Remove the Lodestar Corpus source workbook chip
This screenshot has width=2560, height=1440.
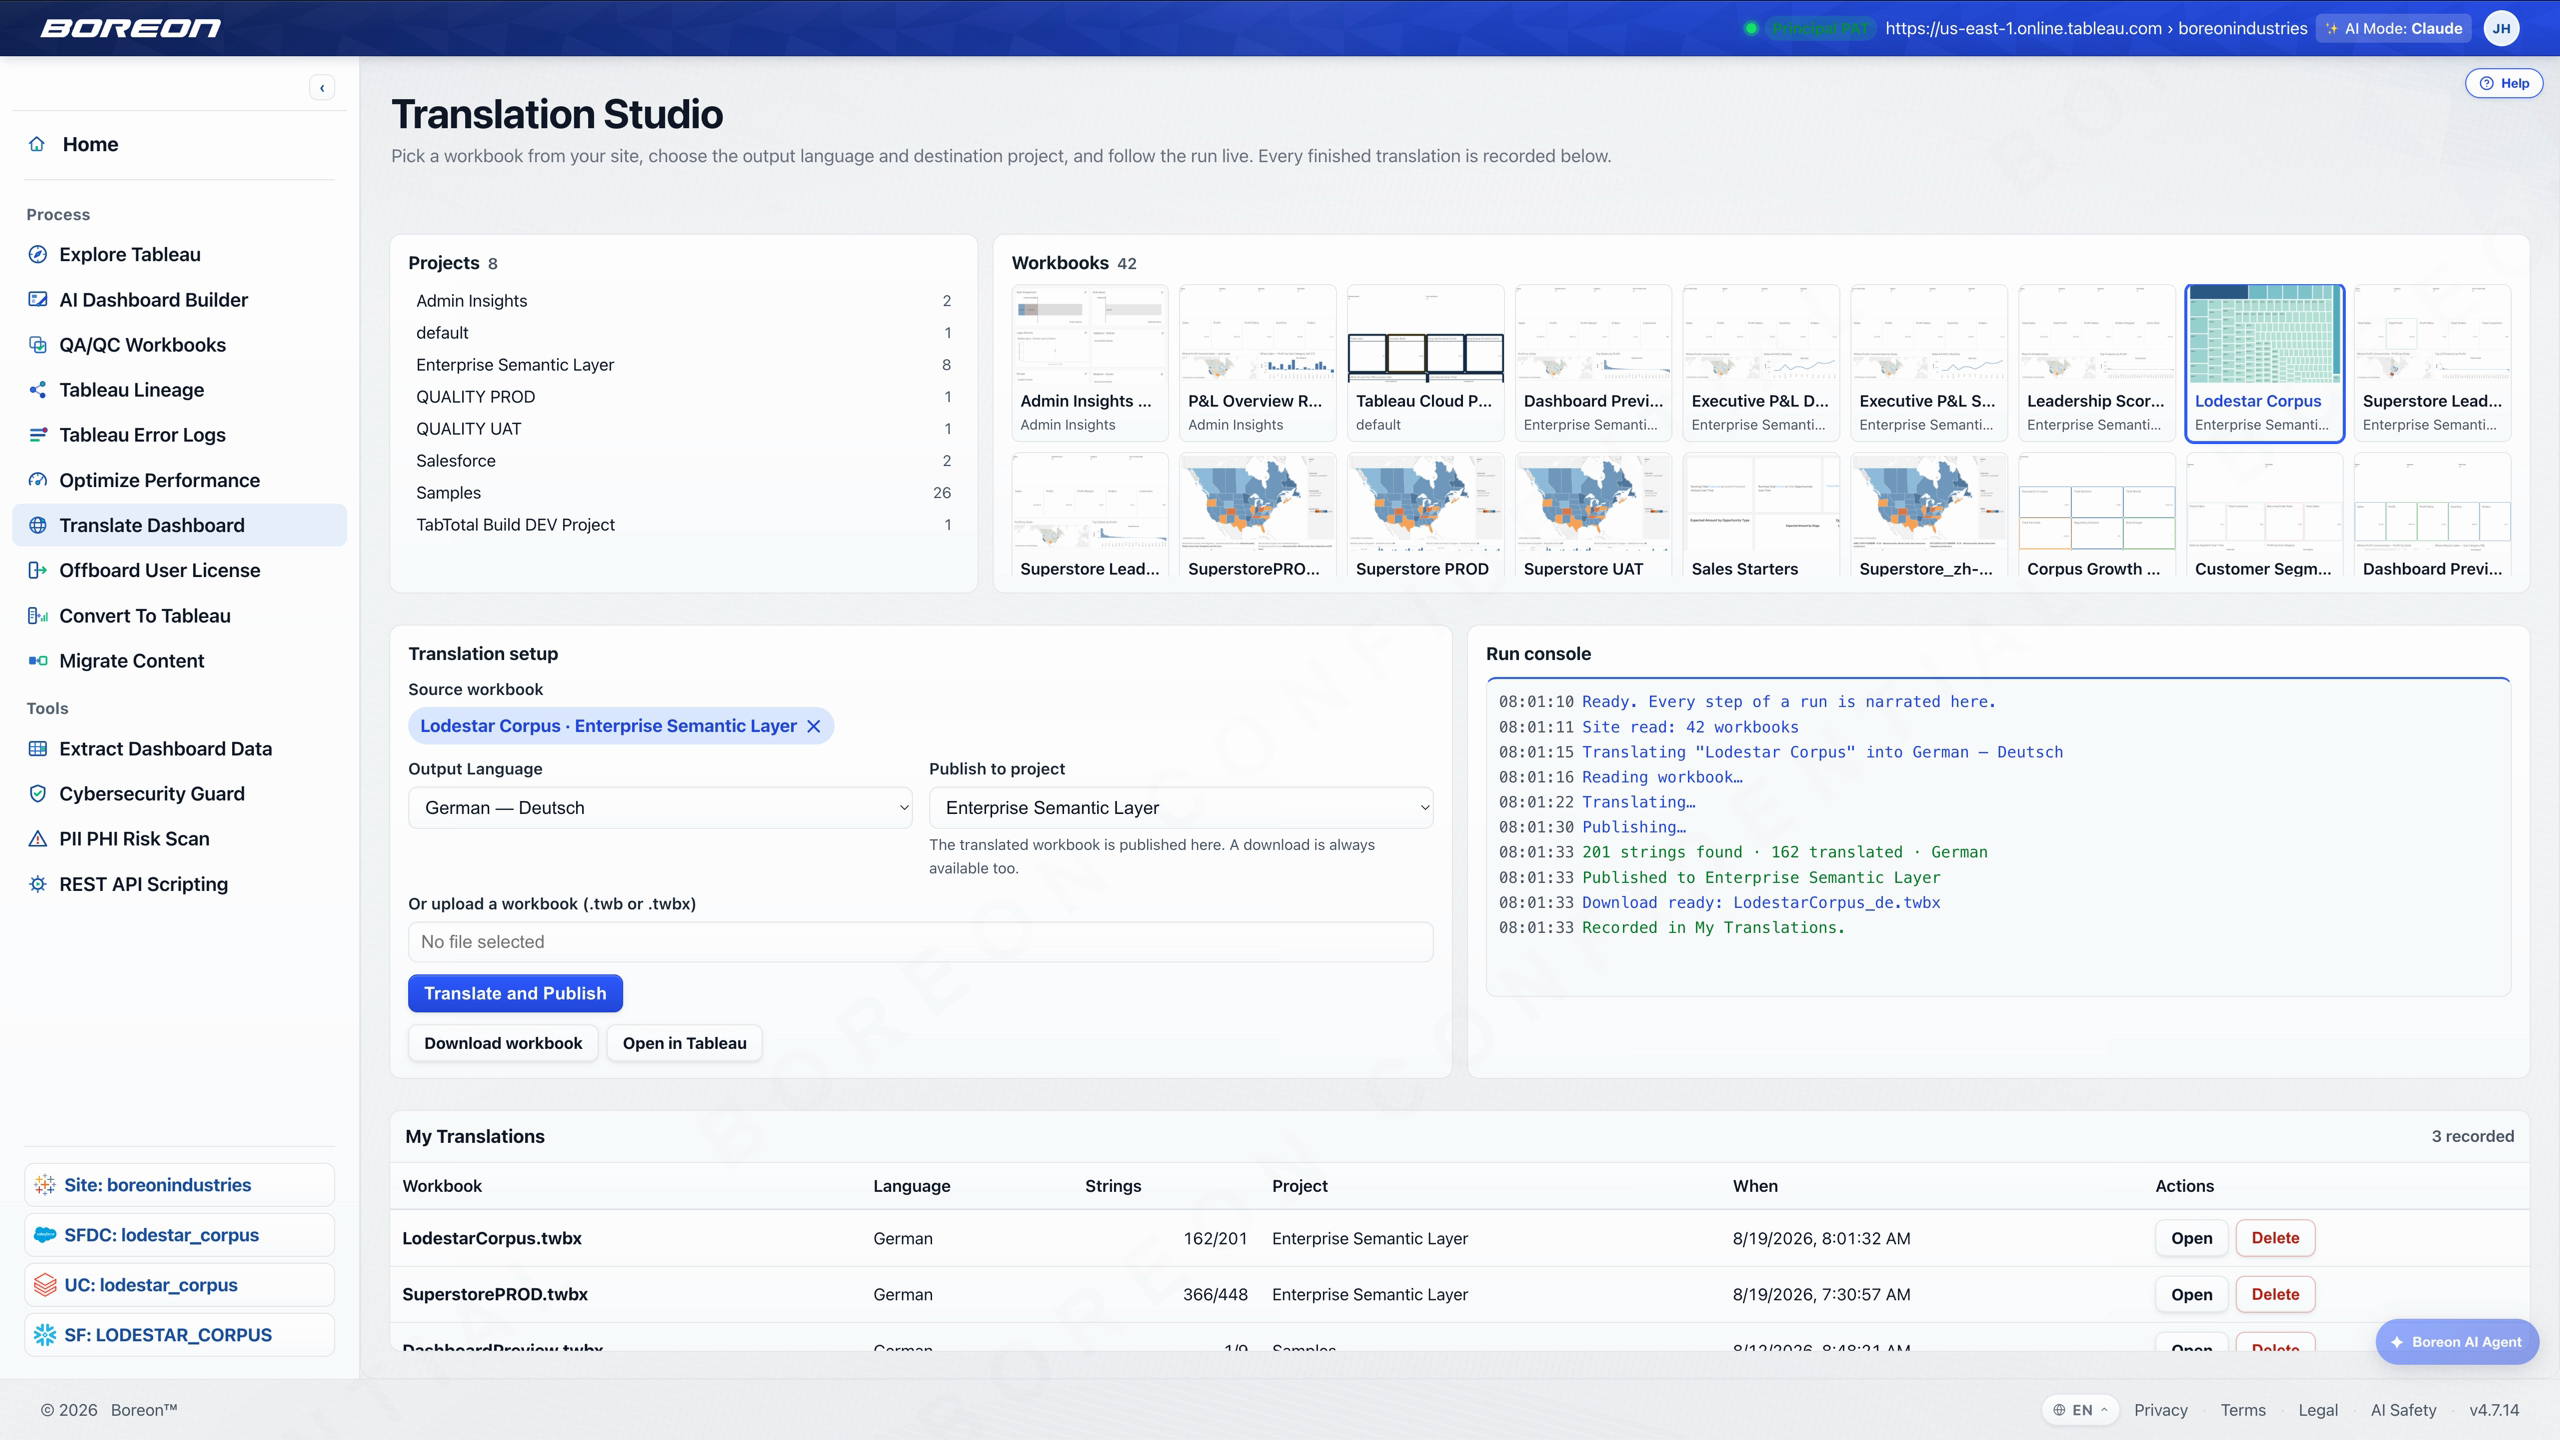[x=814, y=726]
